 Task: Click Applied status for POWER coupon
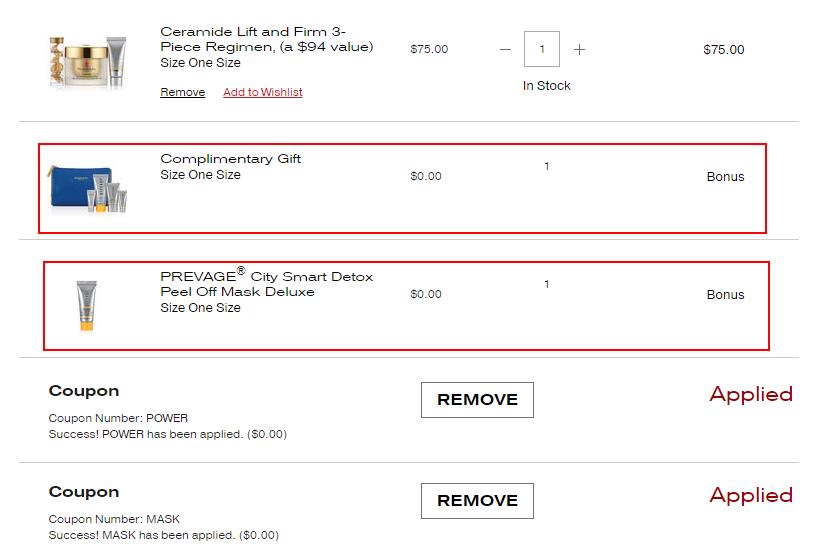750,394
